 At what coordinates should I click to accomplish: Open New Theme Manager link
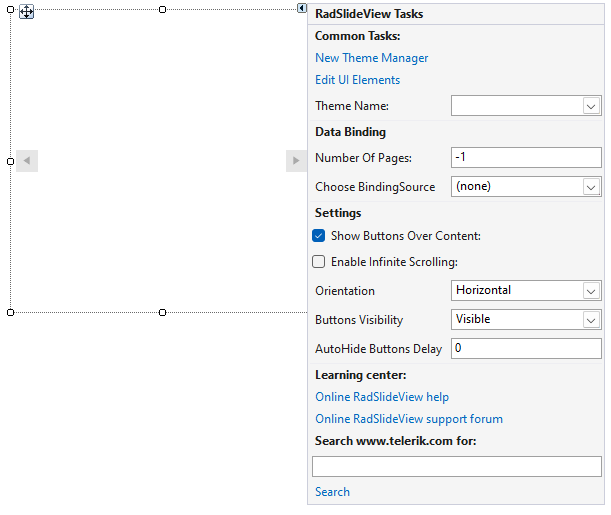click(371, 58)
